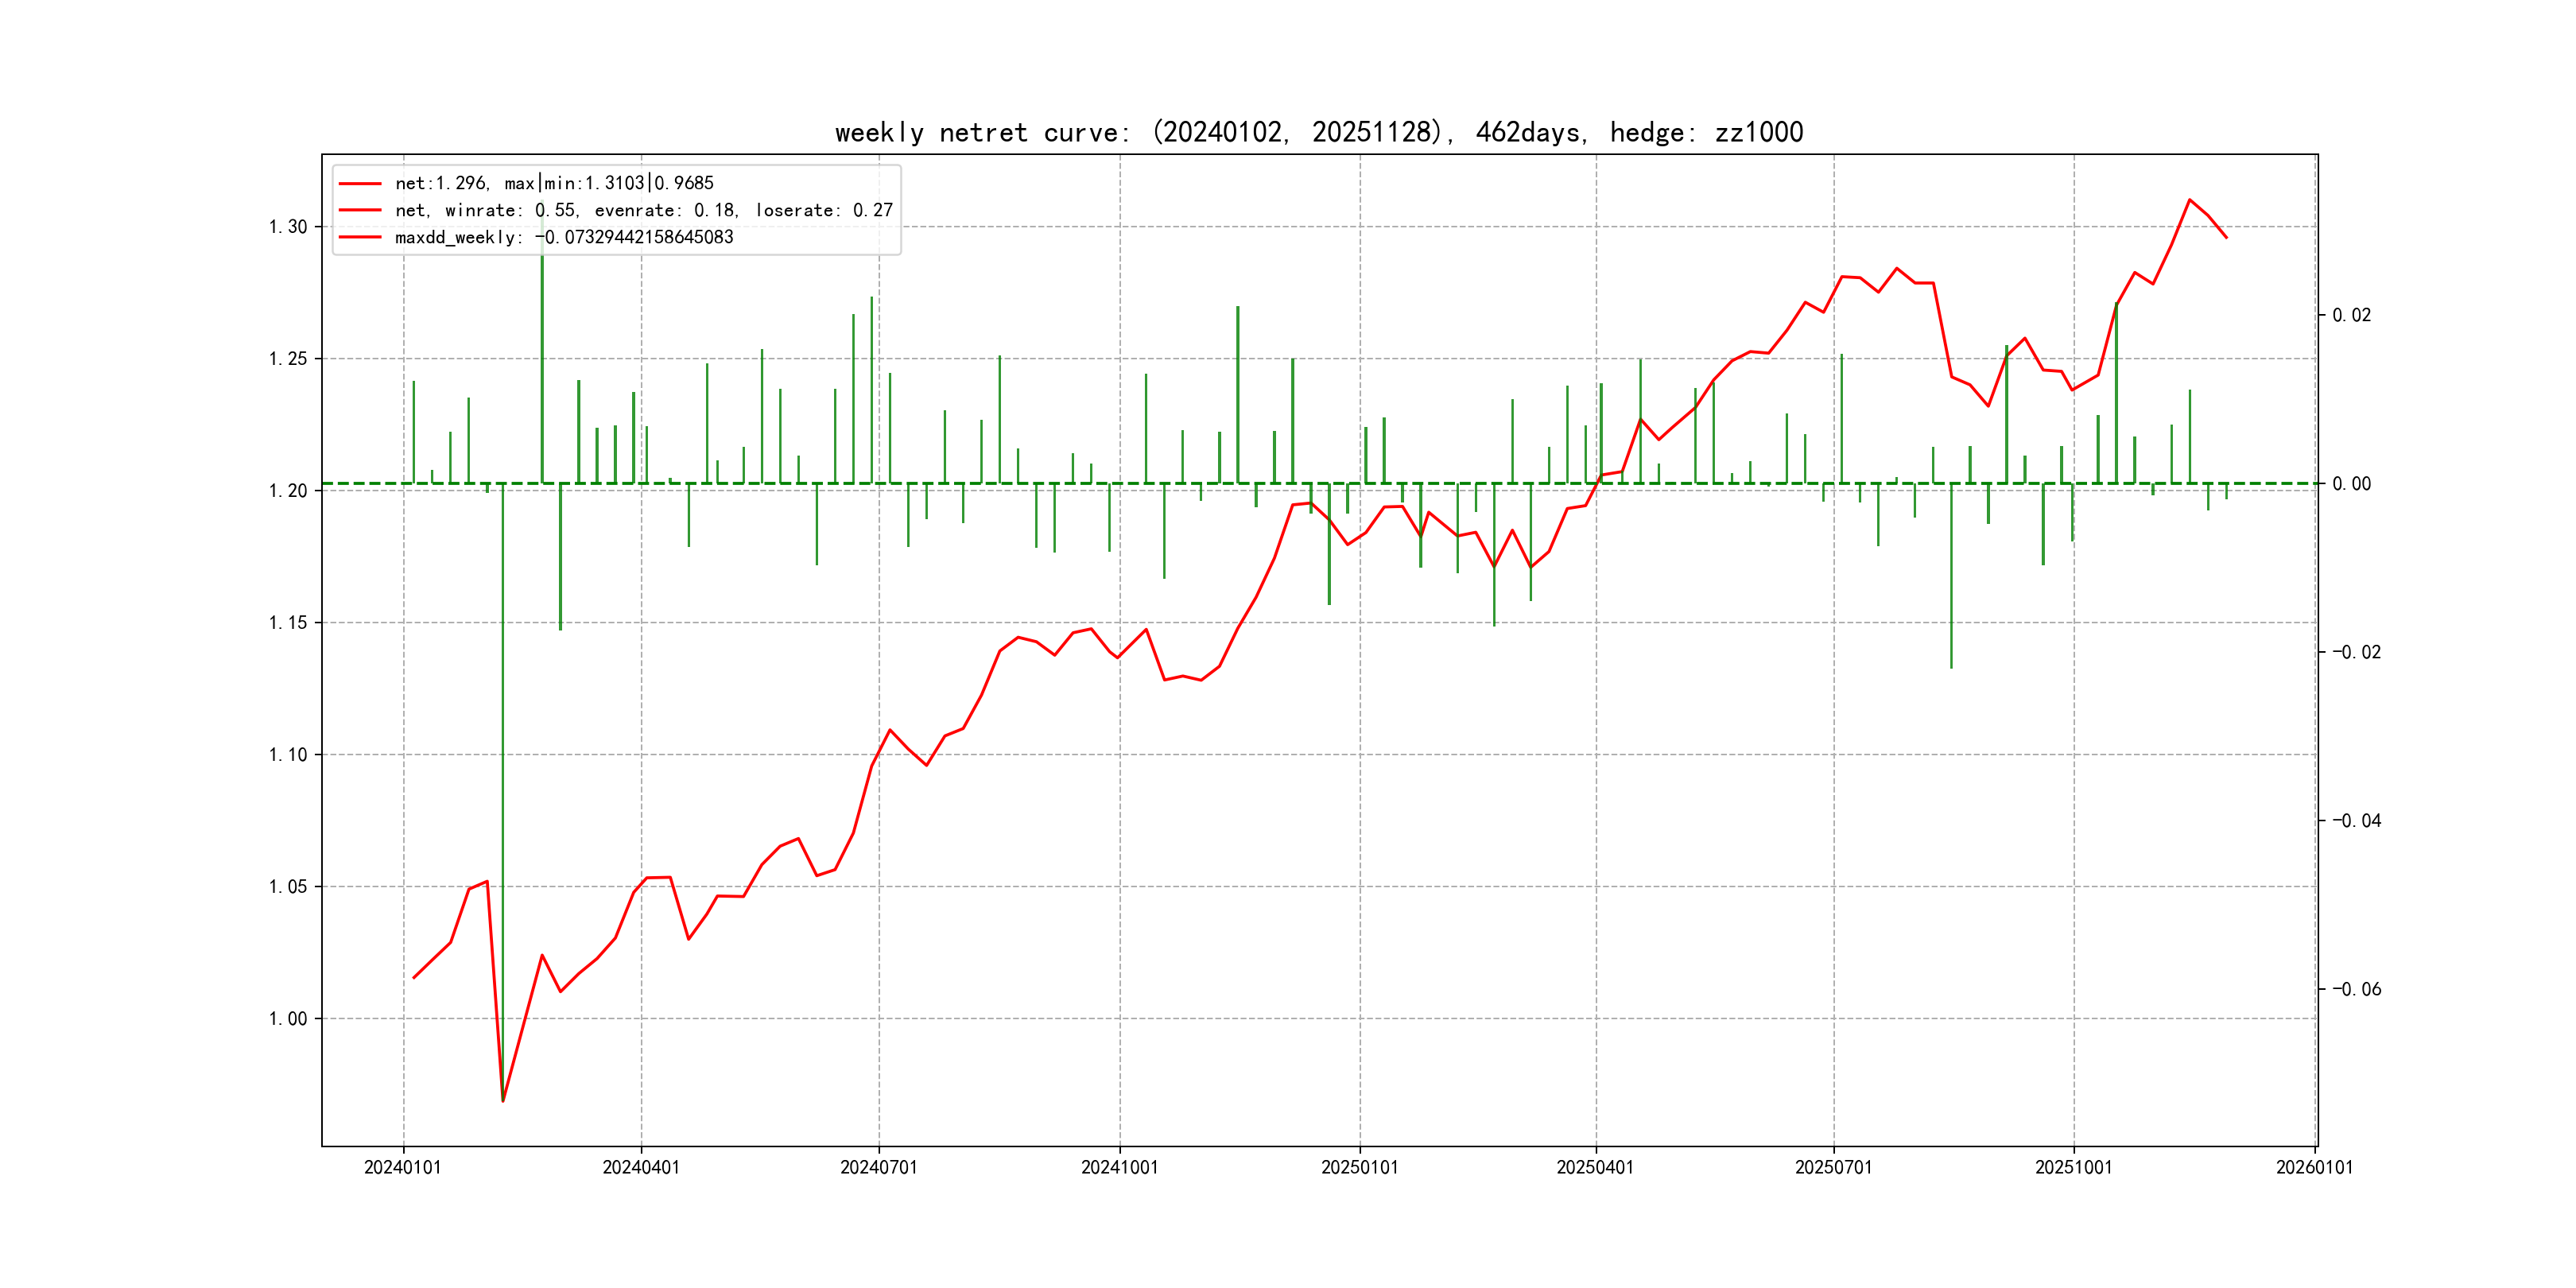
Task: Click the chart title 'weekly netret curve'
Action: (x=1318, y=132)
